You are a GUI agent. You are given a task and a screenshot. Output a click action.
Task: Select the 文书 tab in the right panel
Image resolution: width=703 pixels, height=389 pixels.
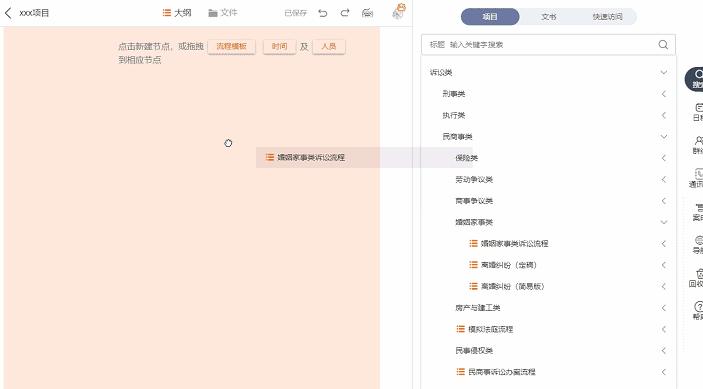click(x=548, y=17)
